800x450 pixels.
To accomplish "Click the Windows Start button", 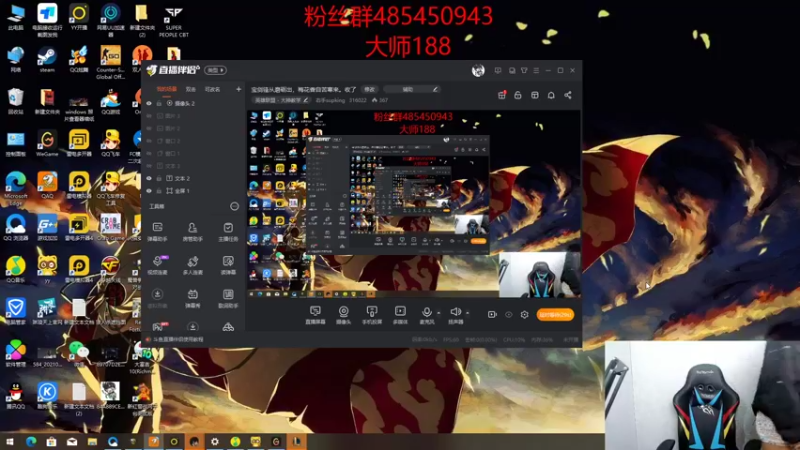I will [x=10, y=441].
